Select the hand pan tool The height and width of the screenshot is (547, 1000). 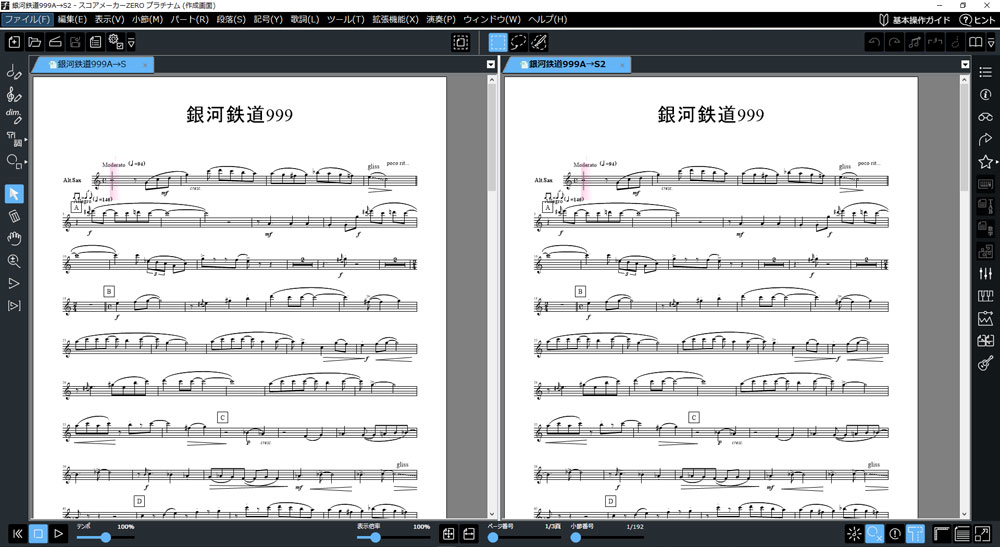(x=14, y=238)
